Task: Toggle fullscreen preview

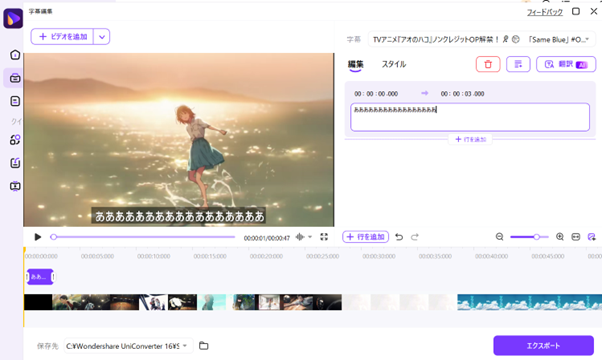Action: tap(324, 237)
